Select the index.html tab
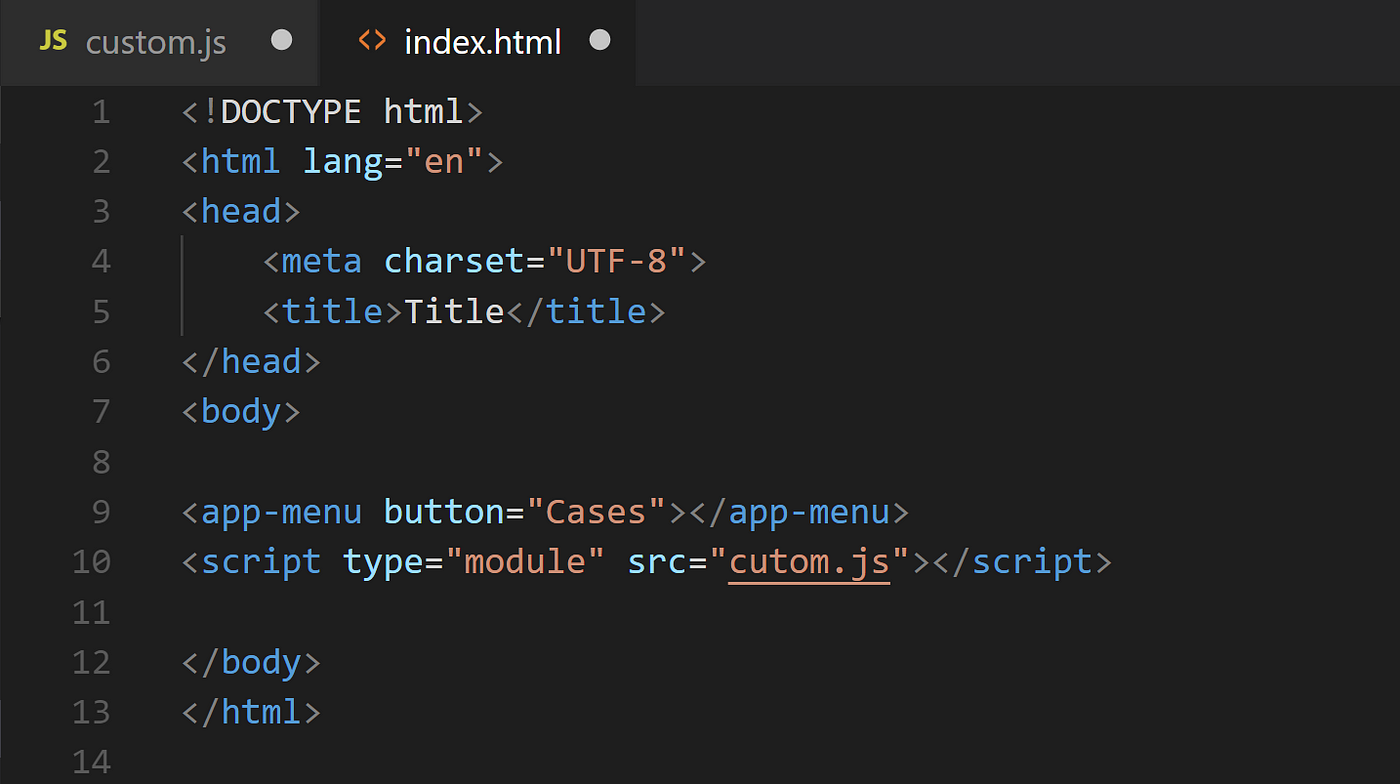The image size is (1400, 784). click(478, 42)
